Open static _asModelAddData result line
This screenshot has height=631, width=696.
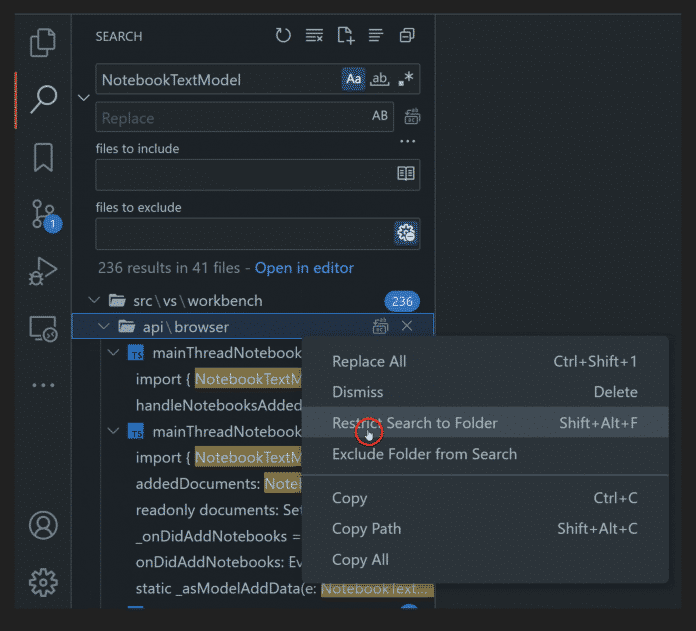(284, 588)
